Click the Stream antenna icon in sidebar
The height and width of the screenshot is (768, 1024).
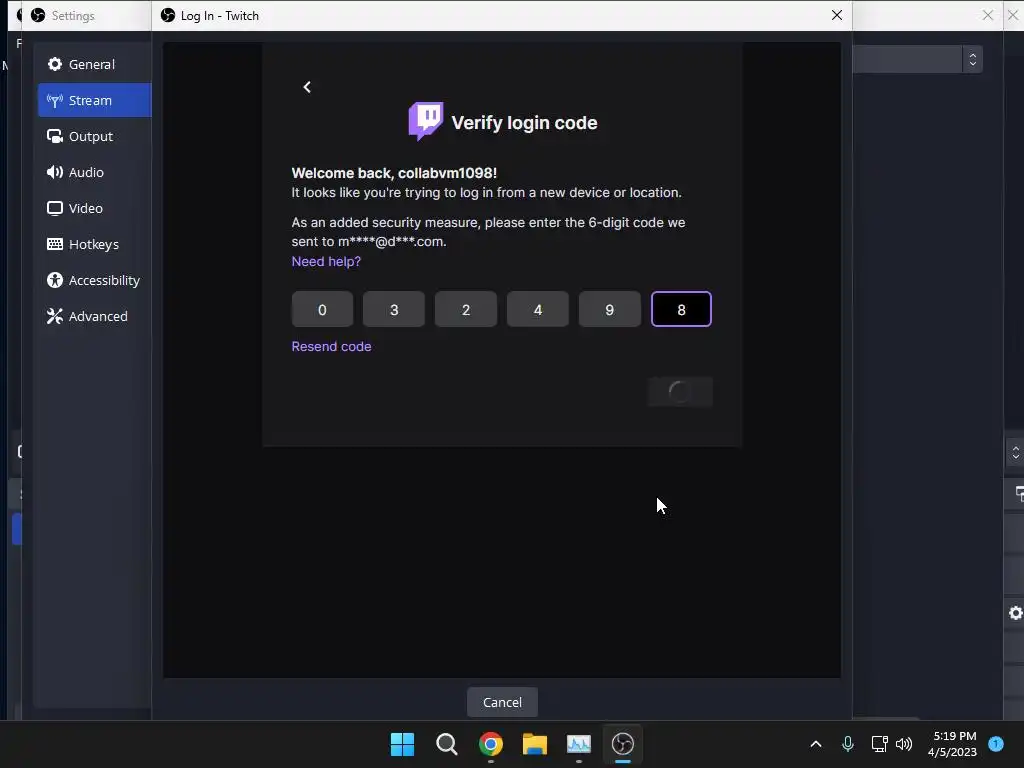55,101
